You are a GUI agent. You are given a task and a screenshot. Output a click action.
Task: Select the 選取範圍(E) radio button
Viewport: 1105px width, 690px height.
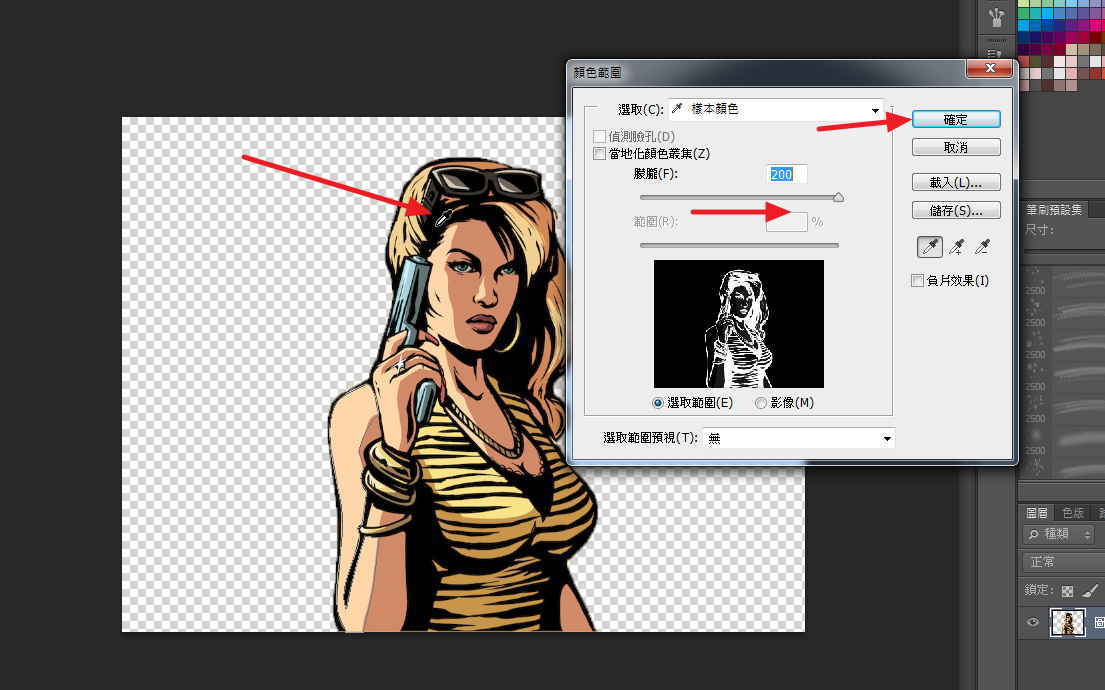[x=658, y=403]
